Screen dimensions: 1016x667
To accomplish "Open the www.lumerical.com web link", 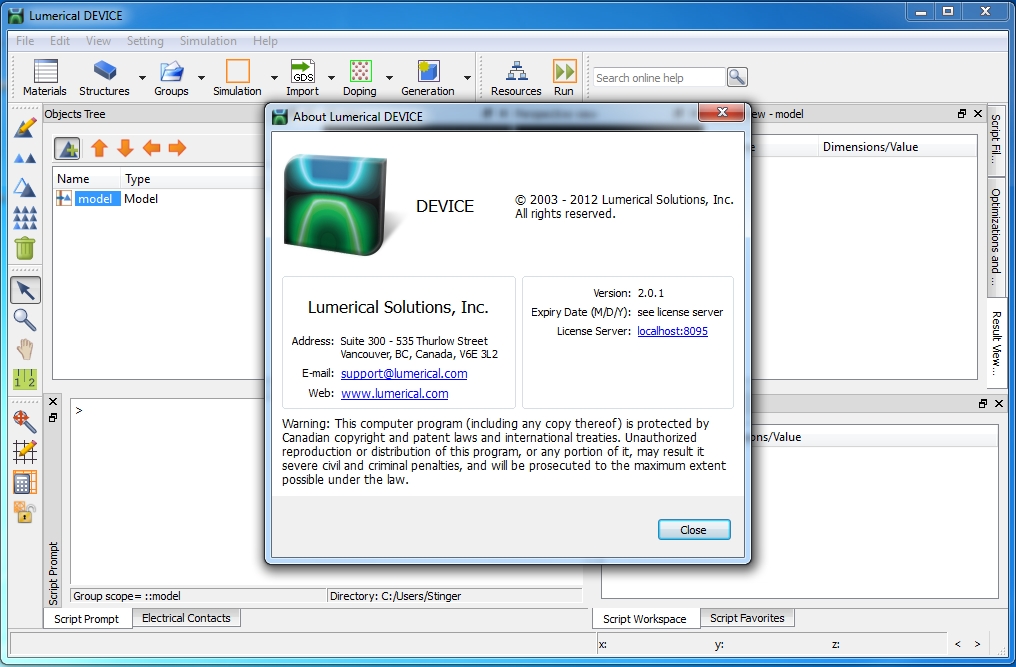I will (395, 393).
